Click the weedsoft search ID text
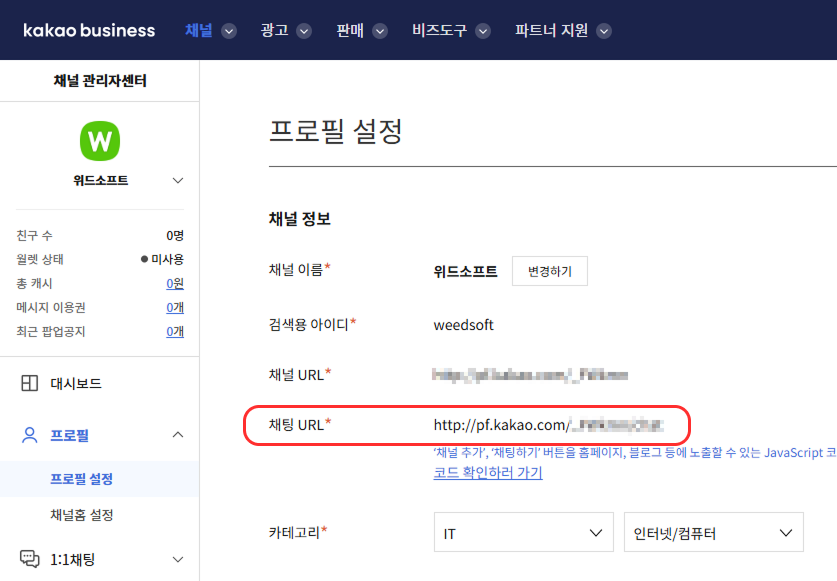The image size is (837, 581). (x=463, y=325)
